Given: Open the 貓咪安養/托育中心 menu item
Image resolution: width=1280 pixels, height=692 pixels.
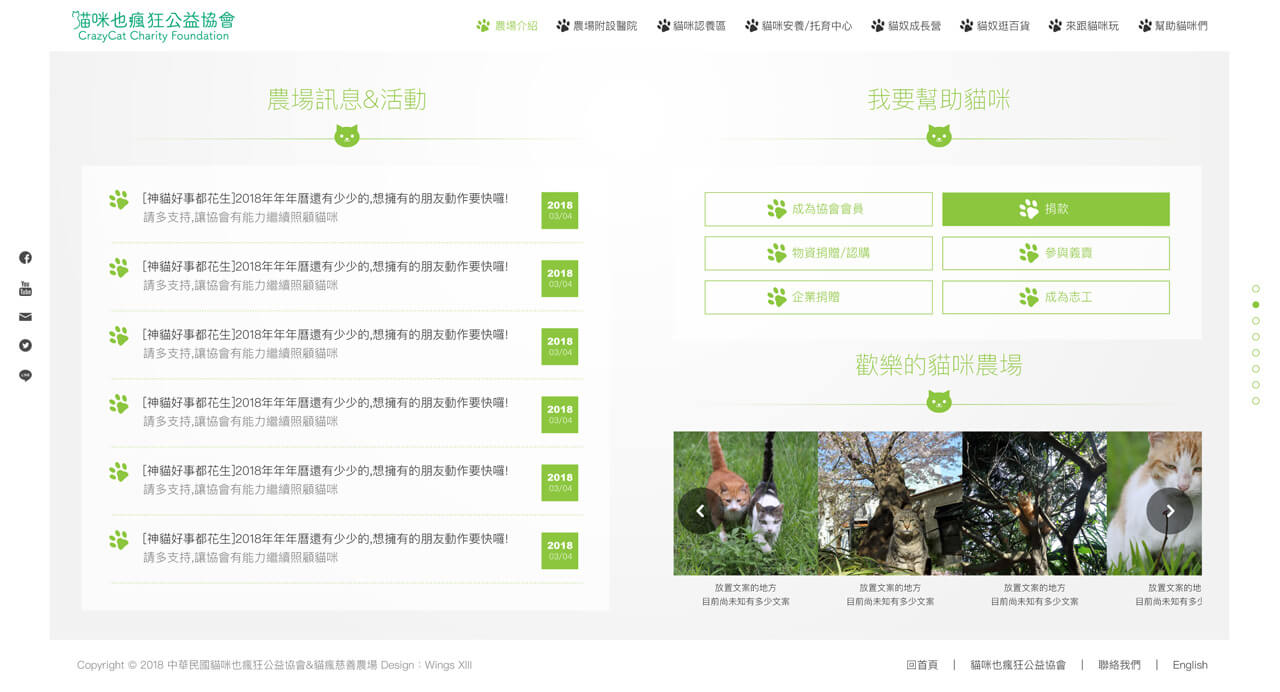Looking at the screenshot, I should point(798,26).
